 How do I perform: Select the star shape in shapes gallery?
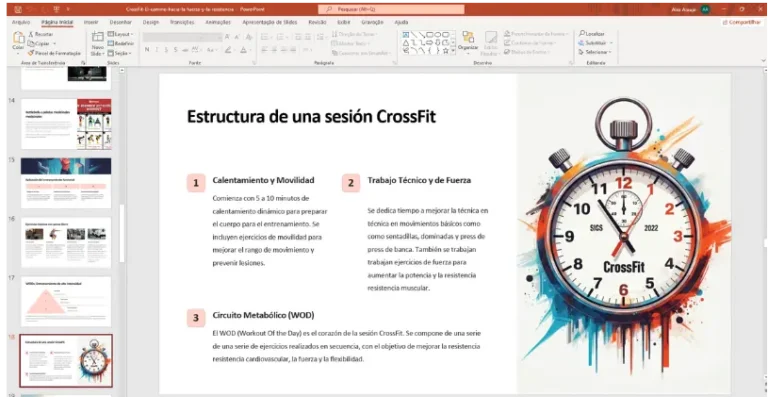pos(446,50)
